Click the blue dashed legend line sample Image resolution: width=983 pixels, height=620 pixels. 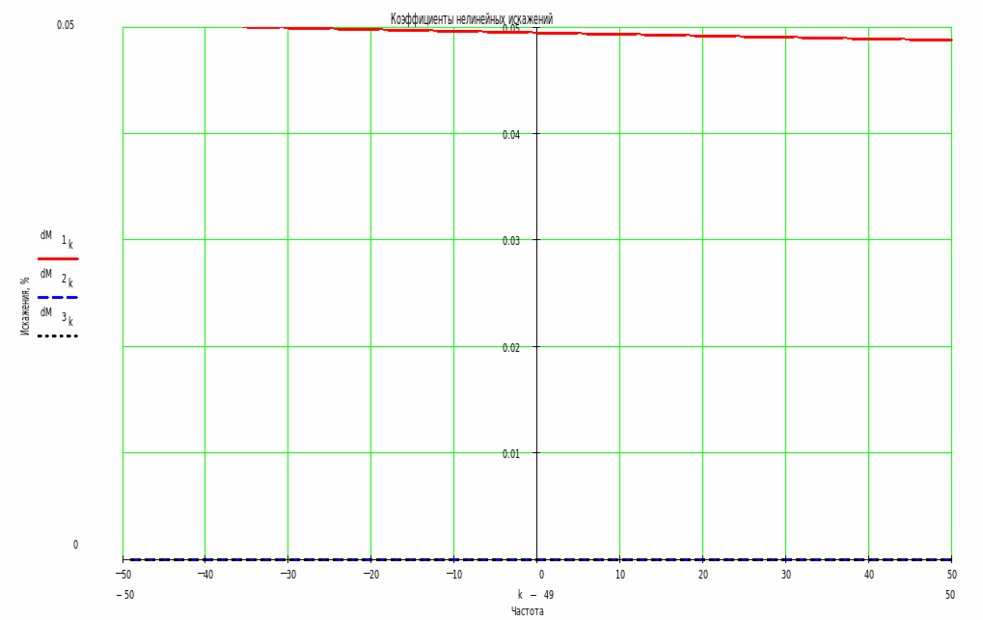pos(58,297)
